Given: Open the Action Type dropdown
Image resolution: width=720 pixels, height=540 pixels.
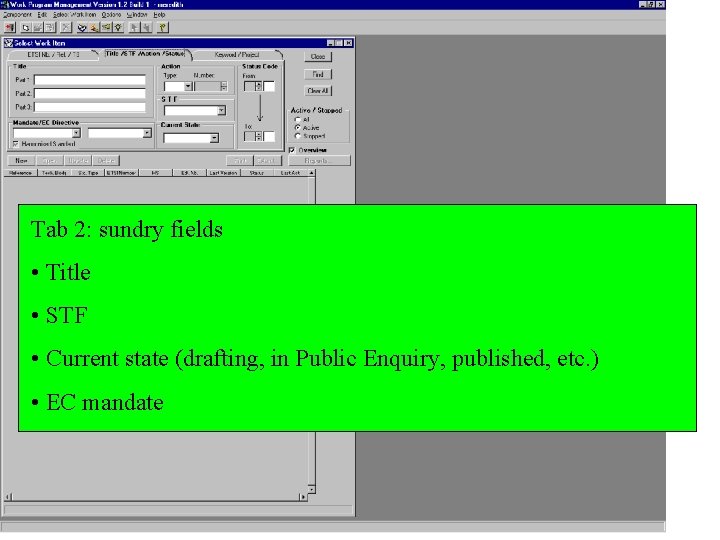Looking at the screenshot, I should pyautogui.click(x=188, y=86).
